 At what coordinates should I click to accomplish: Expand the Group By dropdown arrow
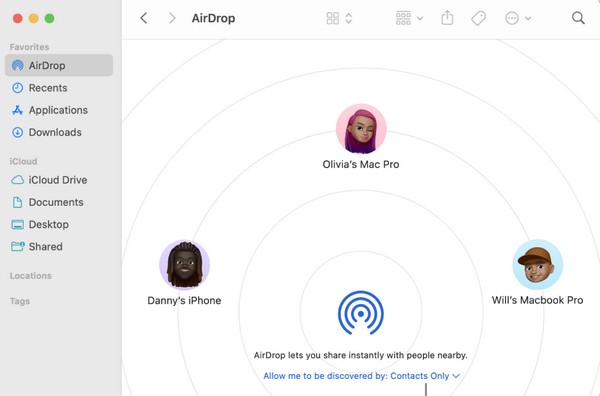click(x=420, y=18)
